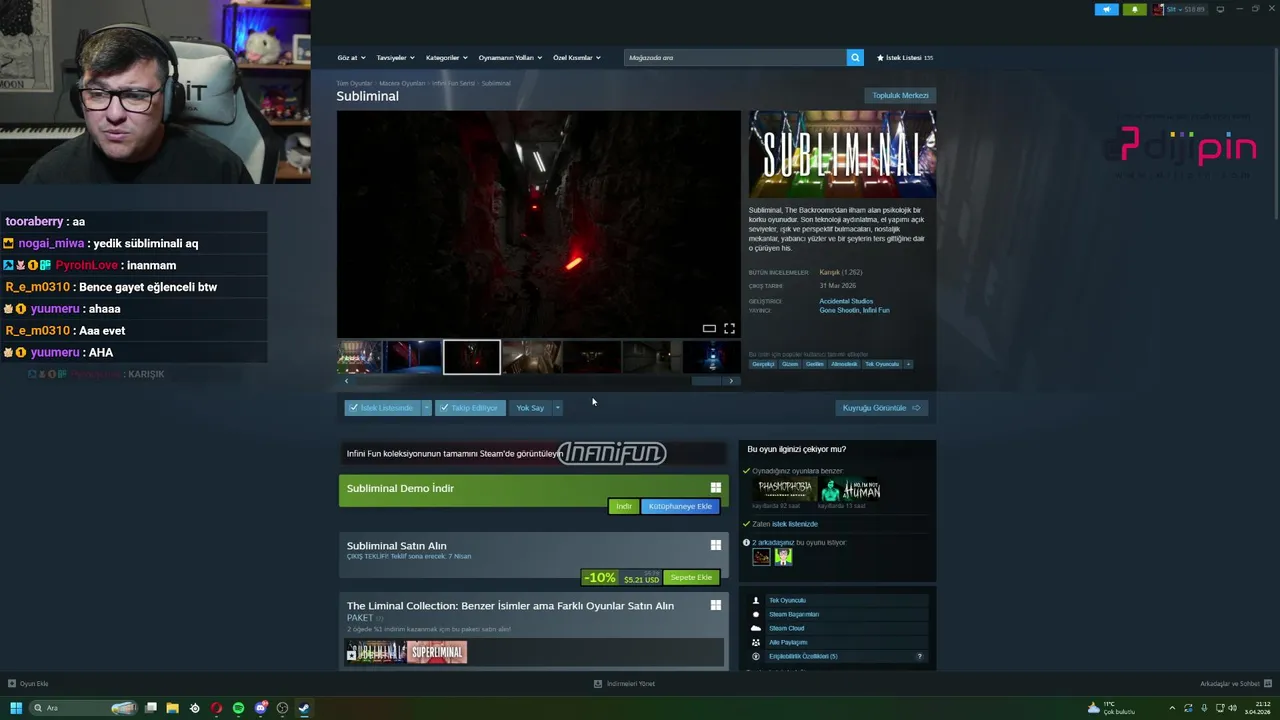
Task: Open Accidental Studios developer link
Action: (846, 301)
